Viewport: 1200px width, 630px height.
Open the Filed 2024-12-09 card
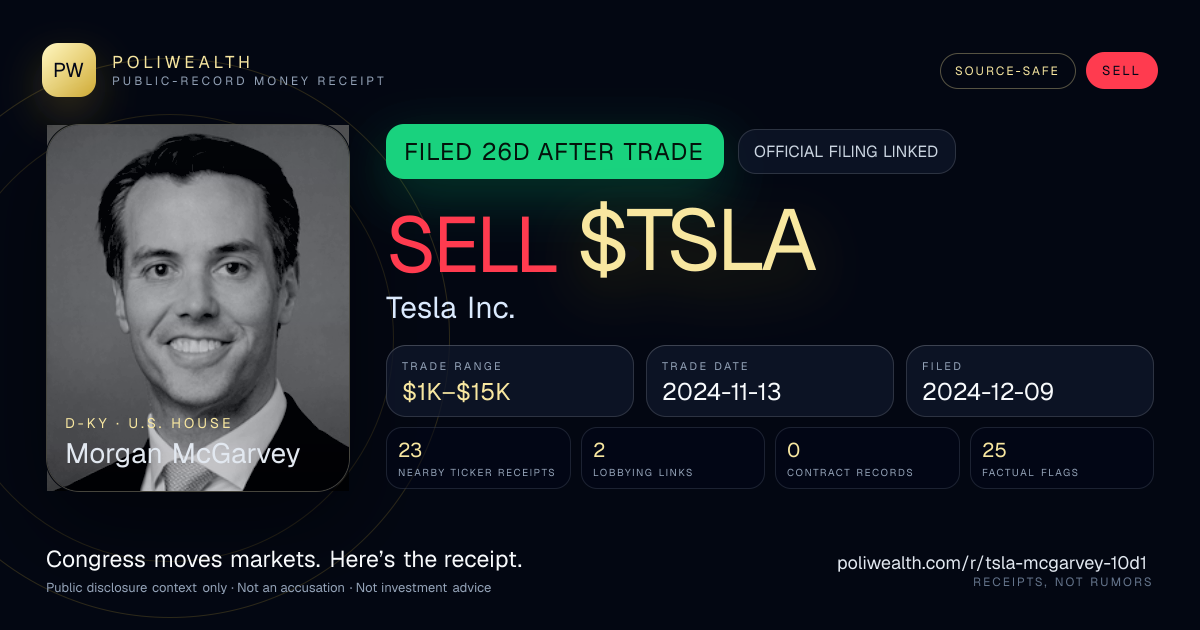click(1030, 381)
